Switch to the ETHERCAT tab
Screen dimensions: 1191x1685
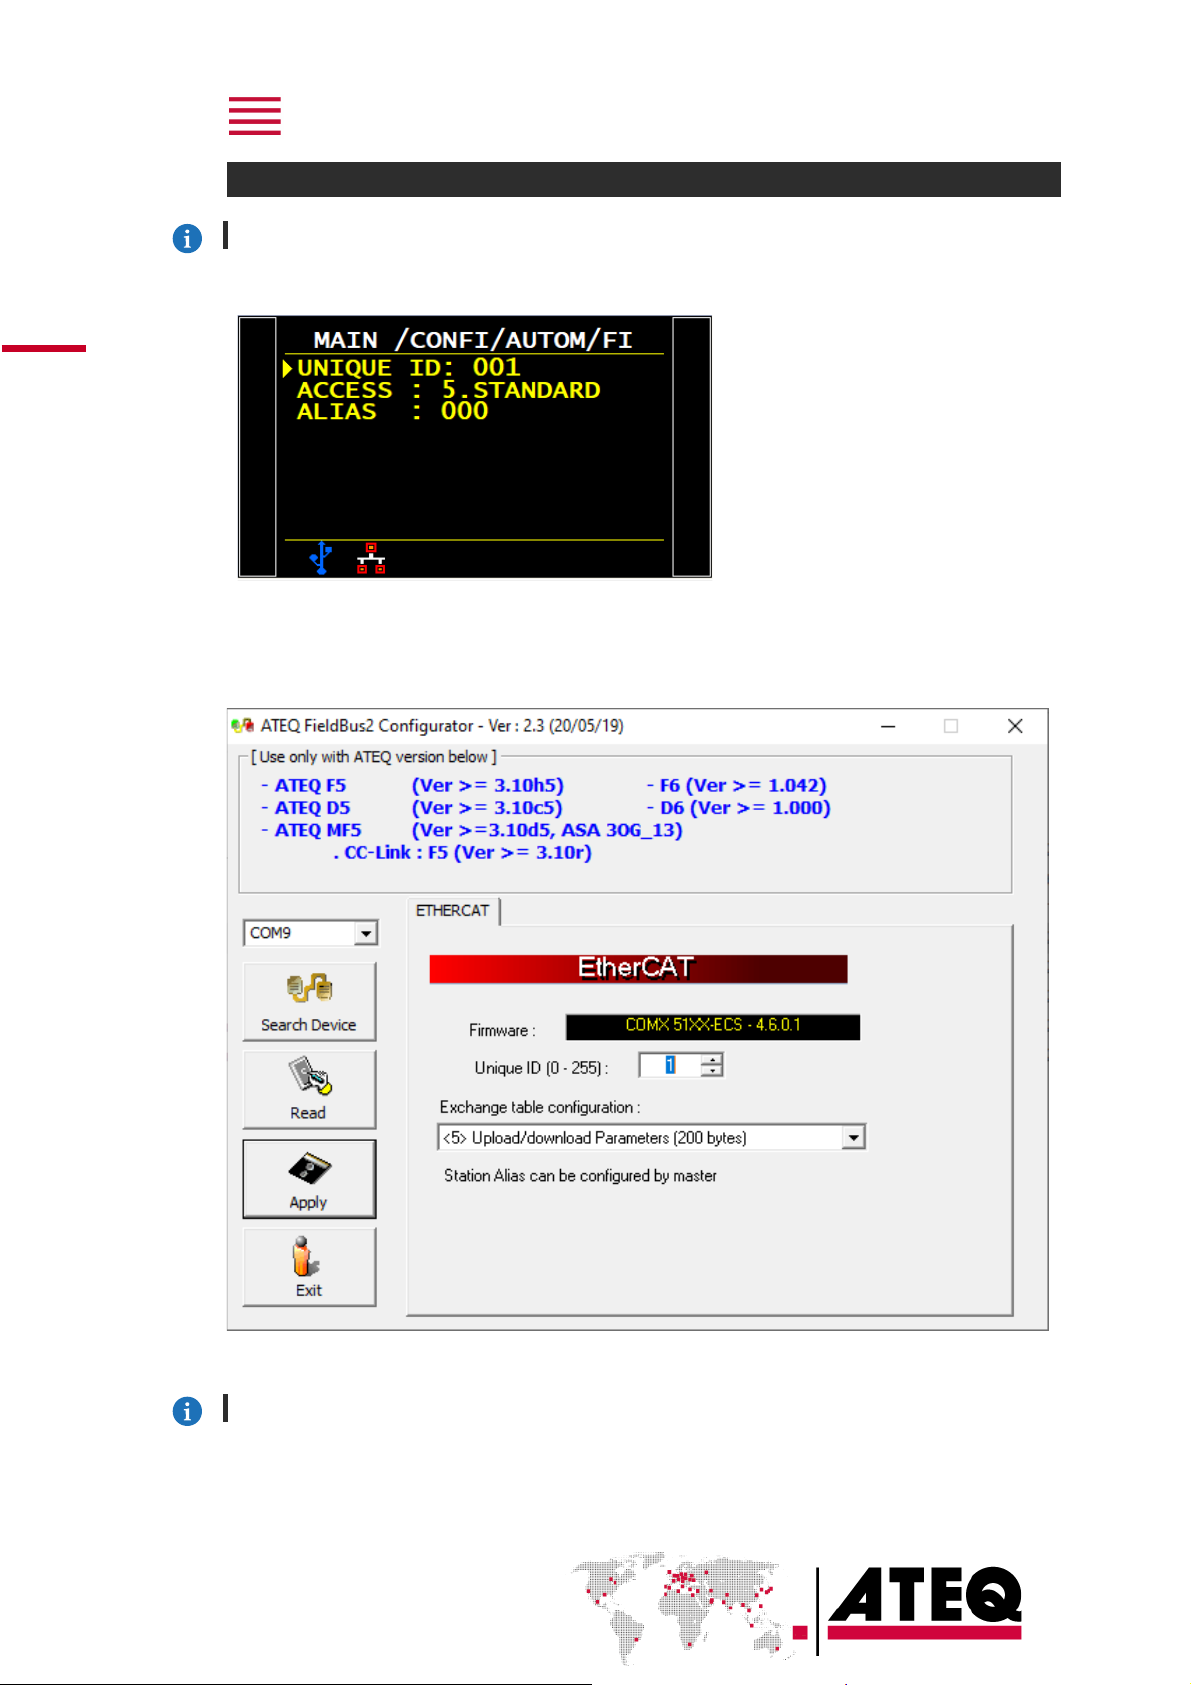pos(453,911)
